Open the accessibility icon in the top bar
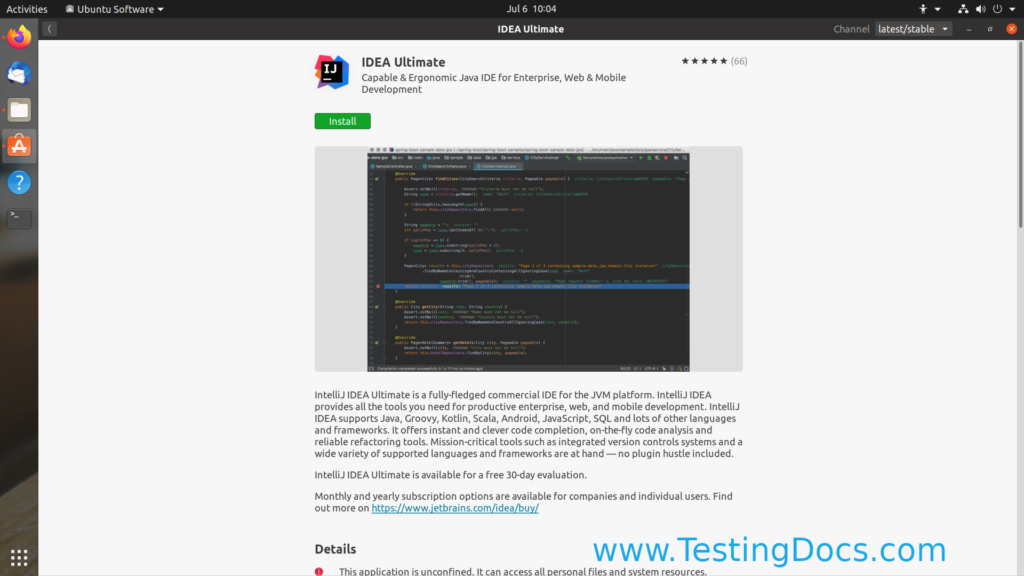The width and height of the screenshot is (1024, 576). [924, 8]
